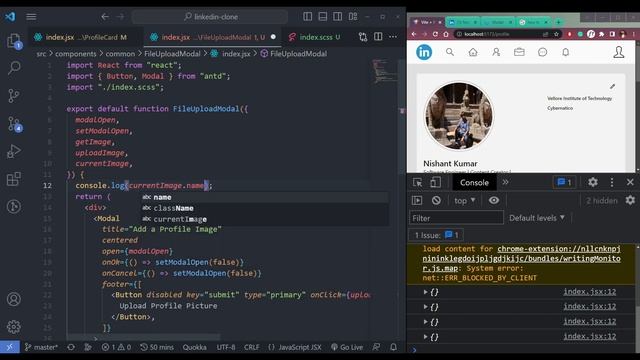Open the Extensions view
This screenshot has height=360, width=640.
(x=14, y=179)
